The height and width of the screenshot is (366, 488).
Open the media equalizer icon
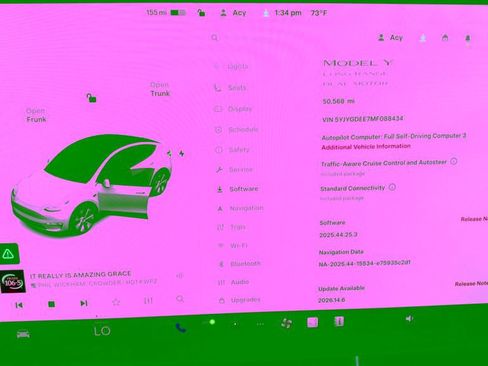pyautogui.click(x=148, y=300)
